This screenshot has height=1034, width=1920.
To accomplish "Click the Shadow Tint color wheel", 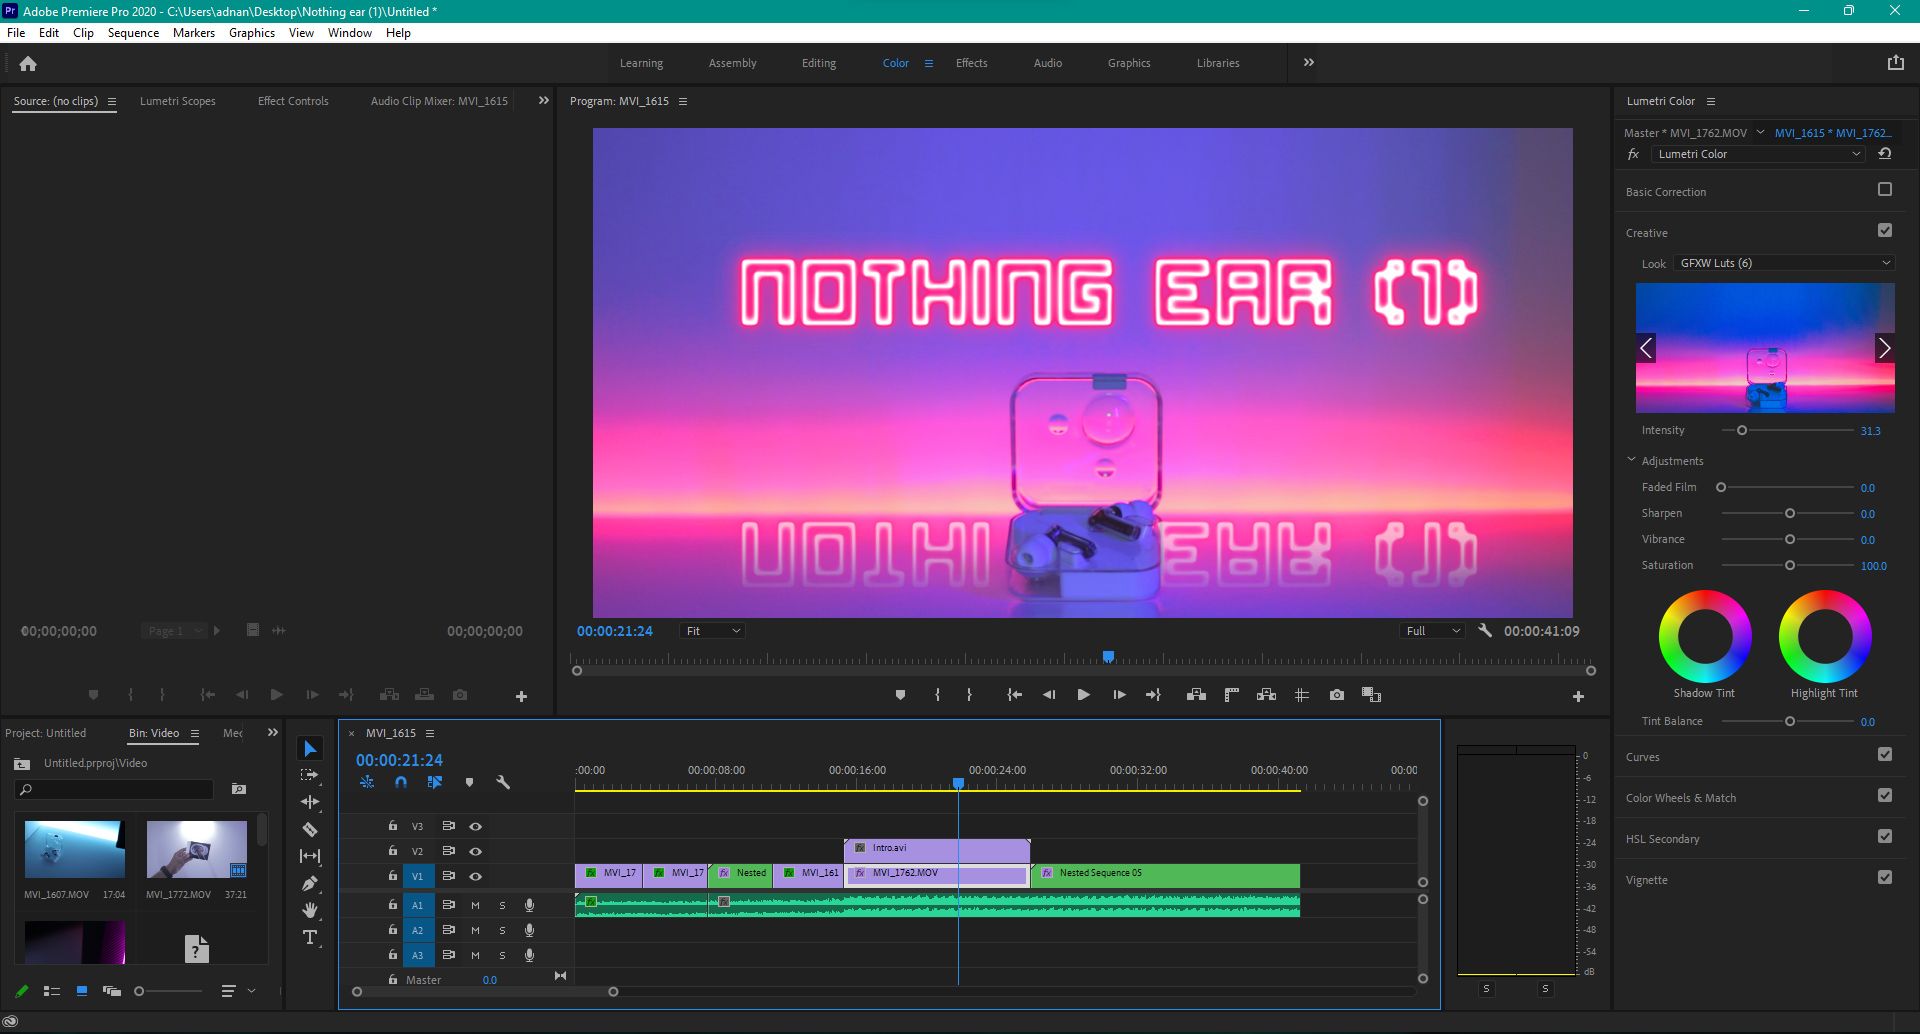I will [x=1704, y=637].
